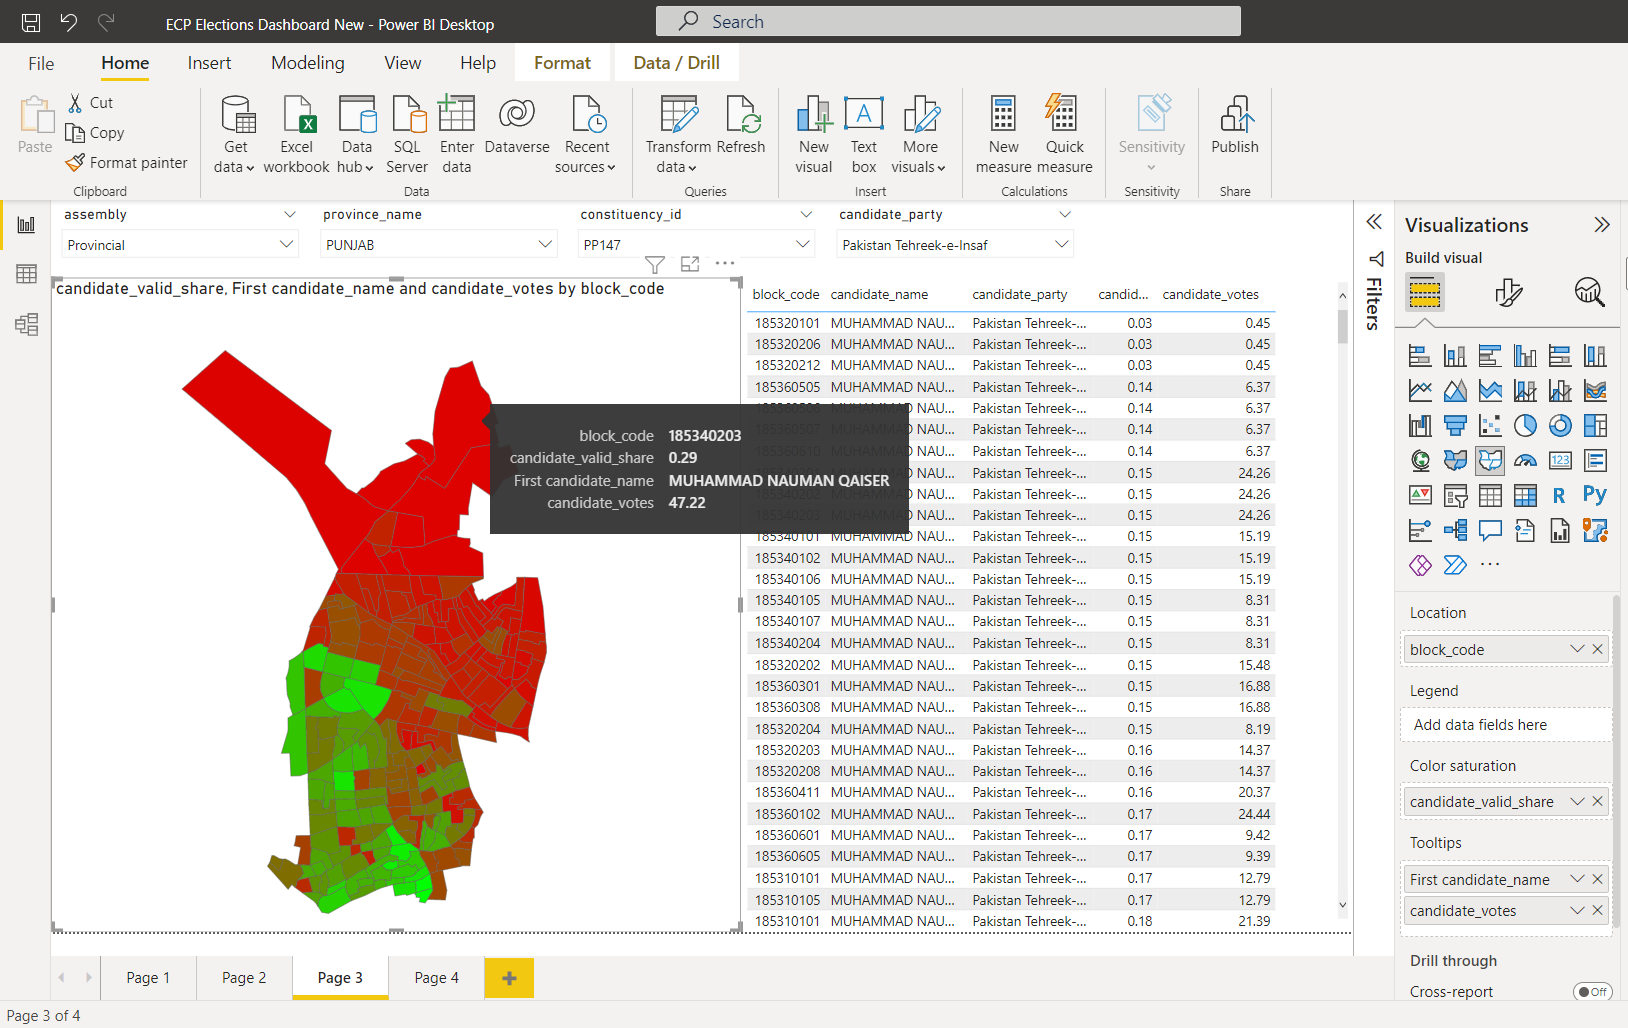Remove candidate_votes from Tooltips

[x=1598, y=910]
